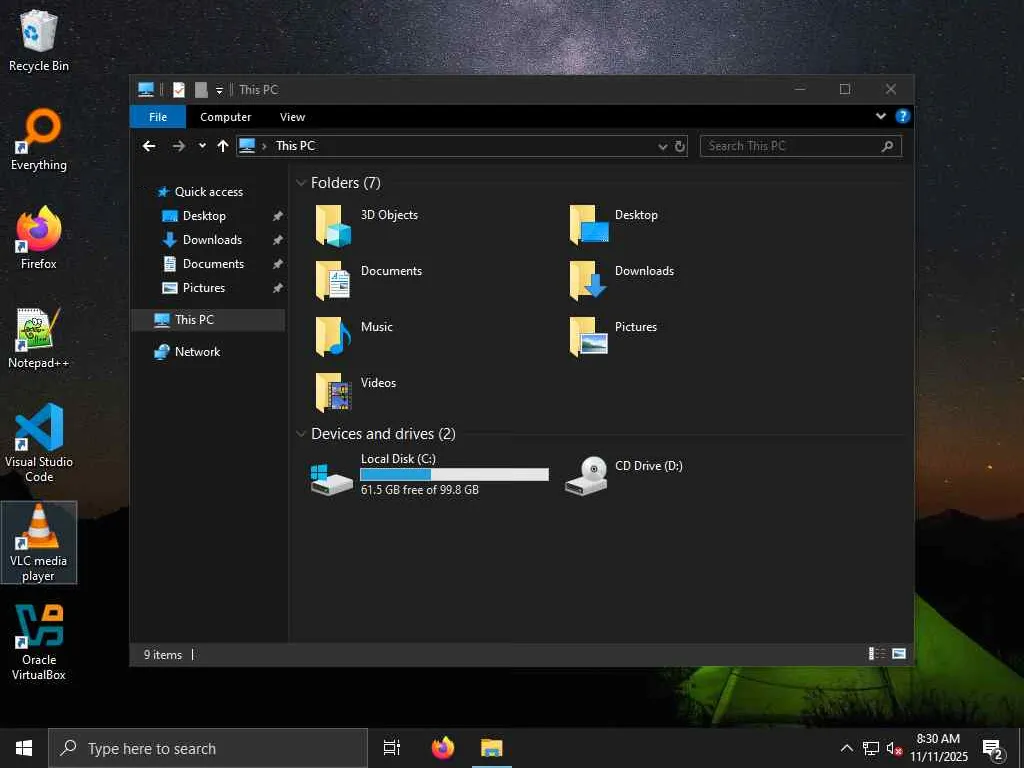
Task: Open the address bar history dropdown
Action: [x=663, y=146]
